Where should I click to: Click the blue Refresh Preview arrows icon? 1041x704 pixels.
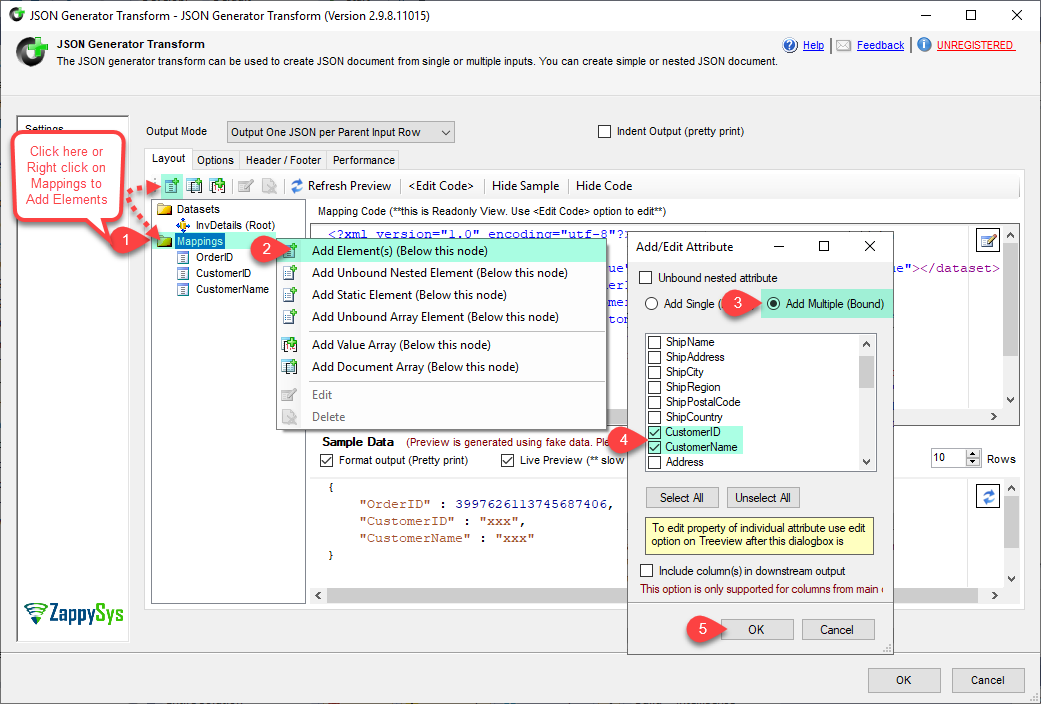tap(297, 186)
